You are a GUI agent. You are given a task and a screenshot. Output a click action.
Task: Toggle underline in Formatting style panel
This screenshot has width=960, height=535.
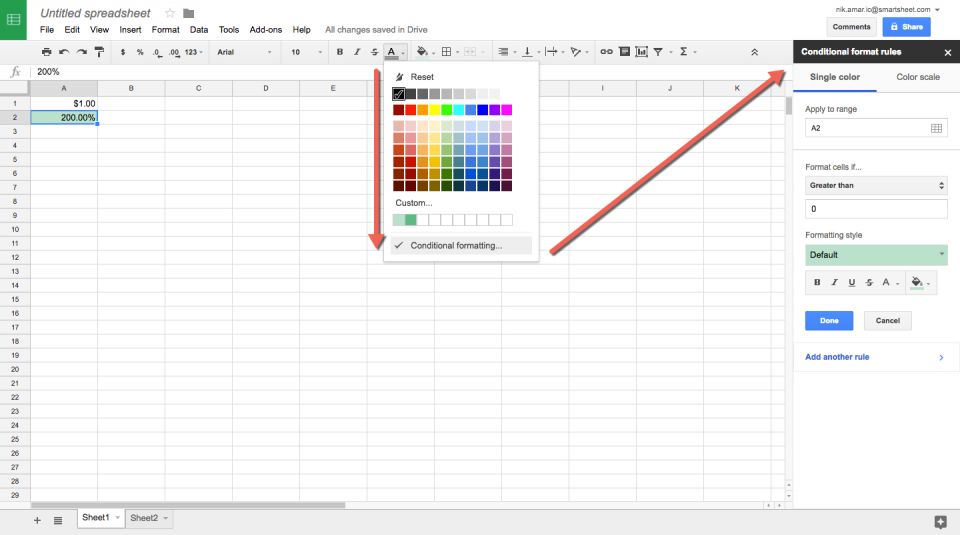851,283
